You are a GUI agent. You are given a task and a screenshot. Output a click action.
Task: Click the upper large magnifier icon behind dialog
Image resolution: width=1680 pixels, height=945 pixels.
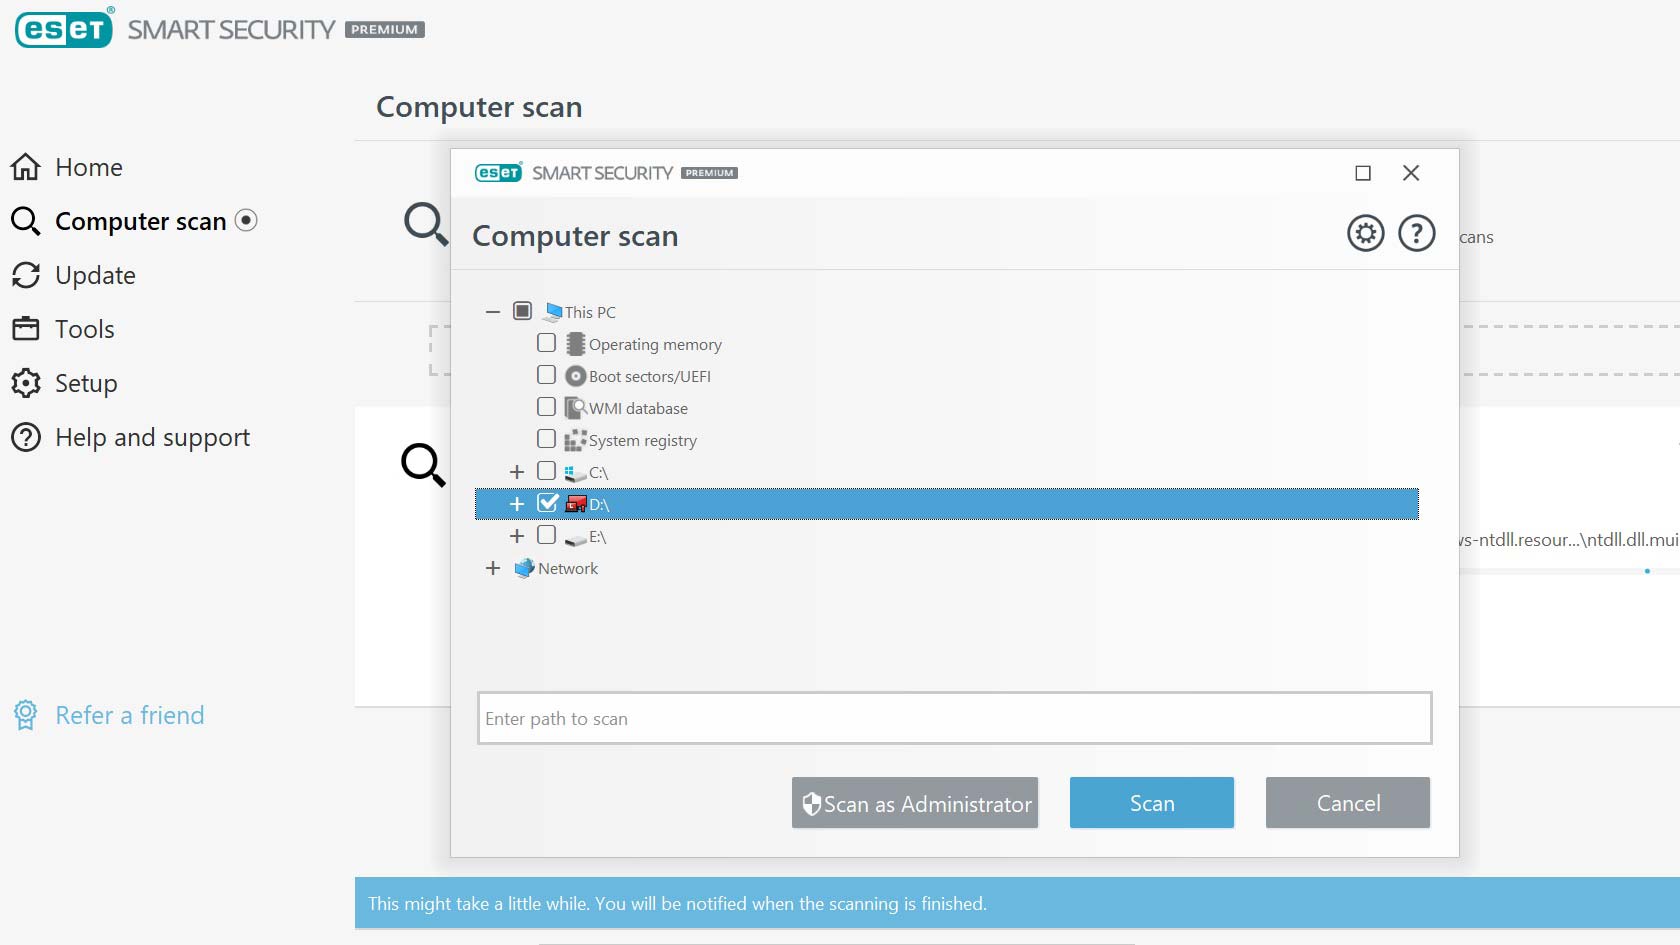click(x=425, y=224)
